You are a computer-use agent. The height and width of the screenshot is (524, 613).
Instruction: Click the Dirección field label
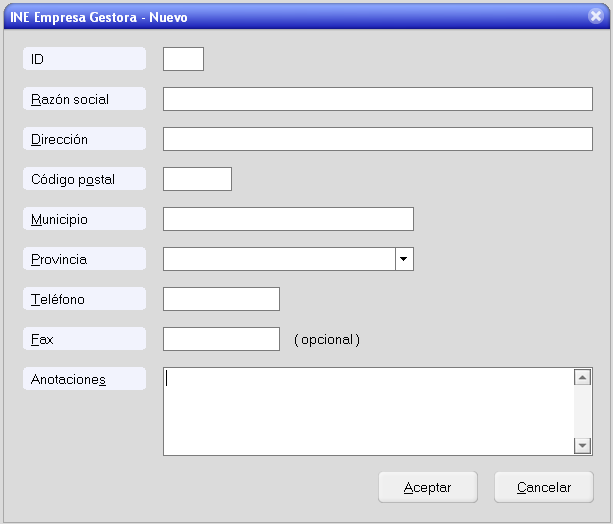(60, 139)
